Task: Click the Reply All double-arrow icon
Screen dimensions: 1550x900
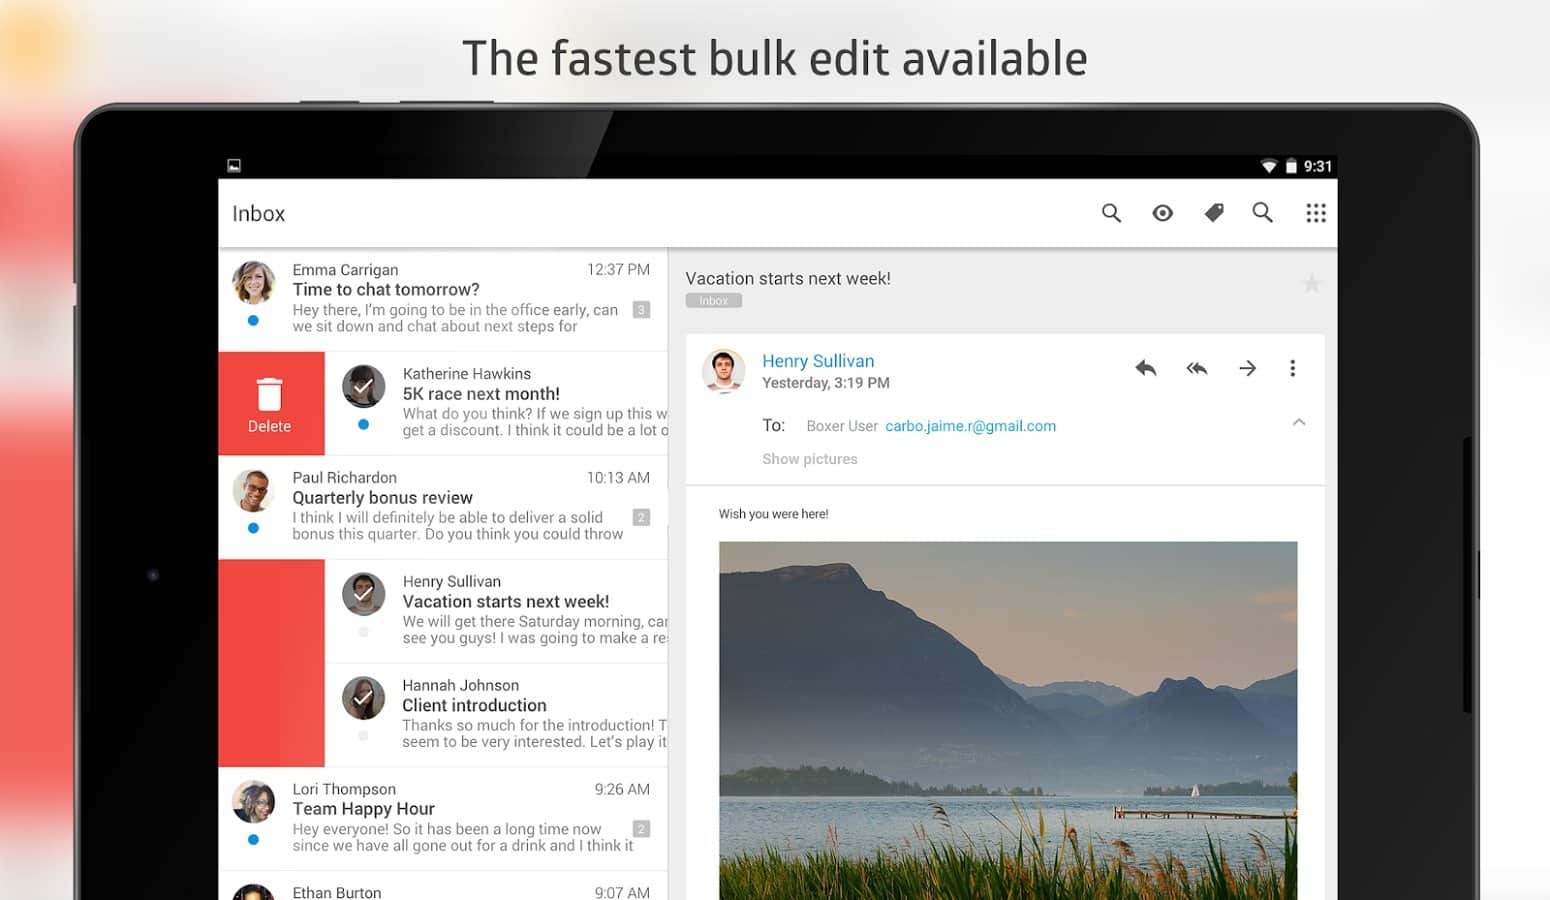Action: pyautogui.click(x=1197, y=368)
